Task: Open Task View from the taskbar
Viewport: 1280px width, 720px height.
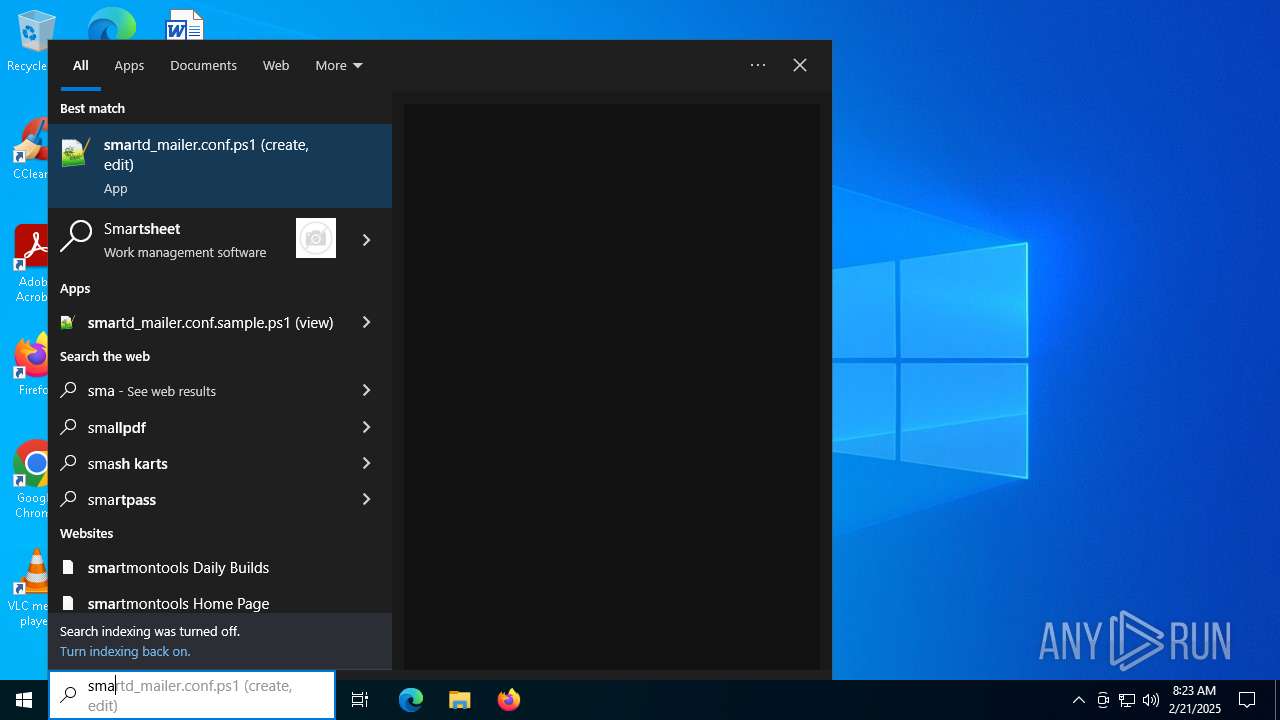Action: pos(360,700)
